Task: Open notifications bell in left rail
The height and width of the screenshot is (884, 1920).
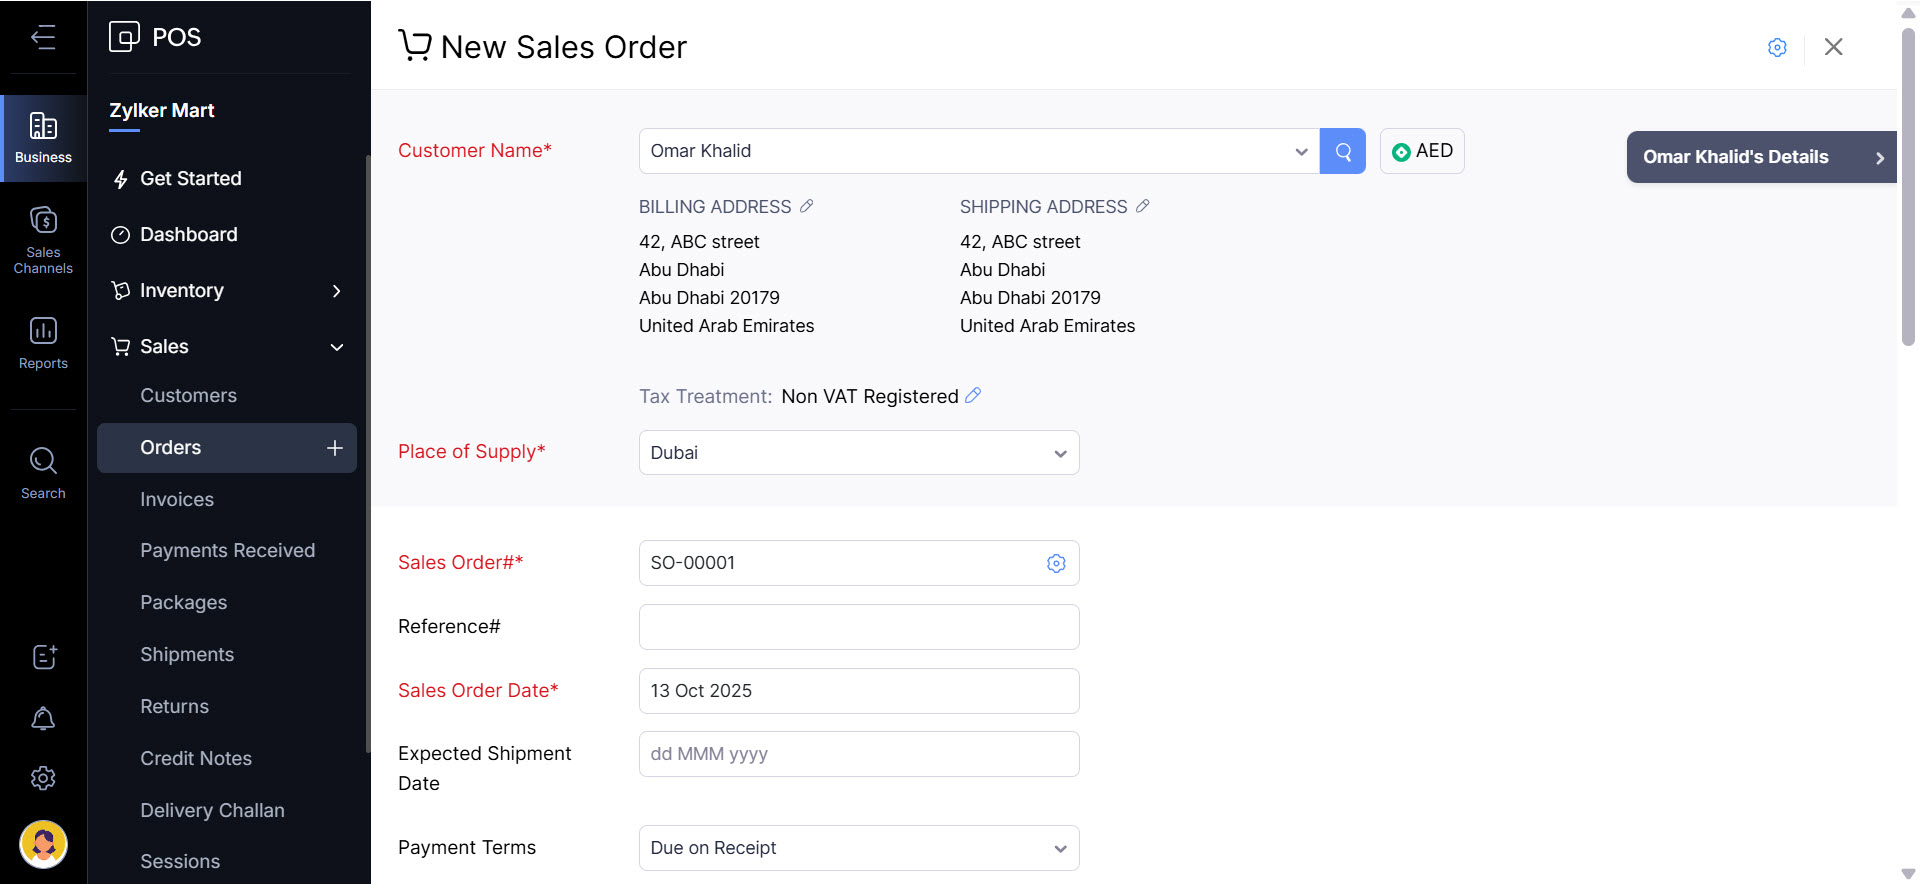Action: (43, 718)
